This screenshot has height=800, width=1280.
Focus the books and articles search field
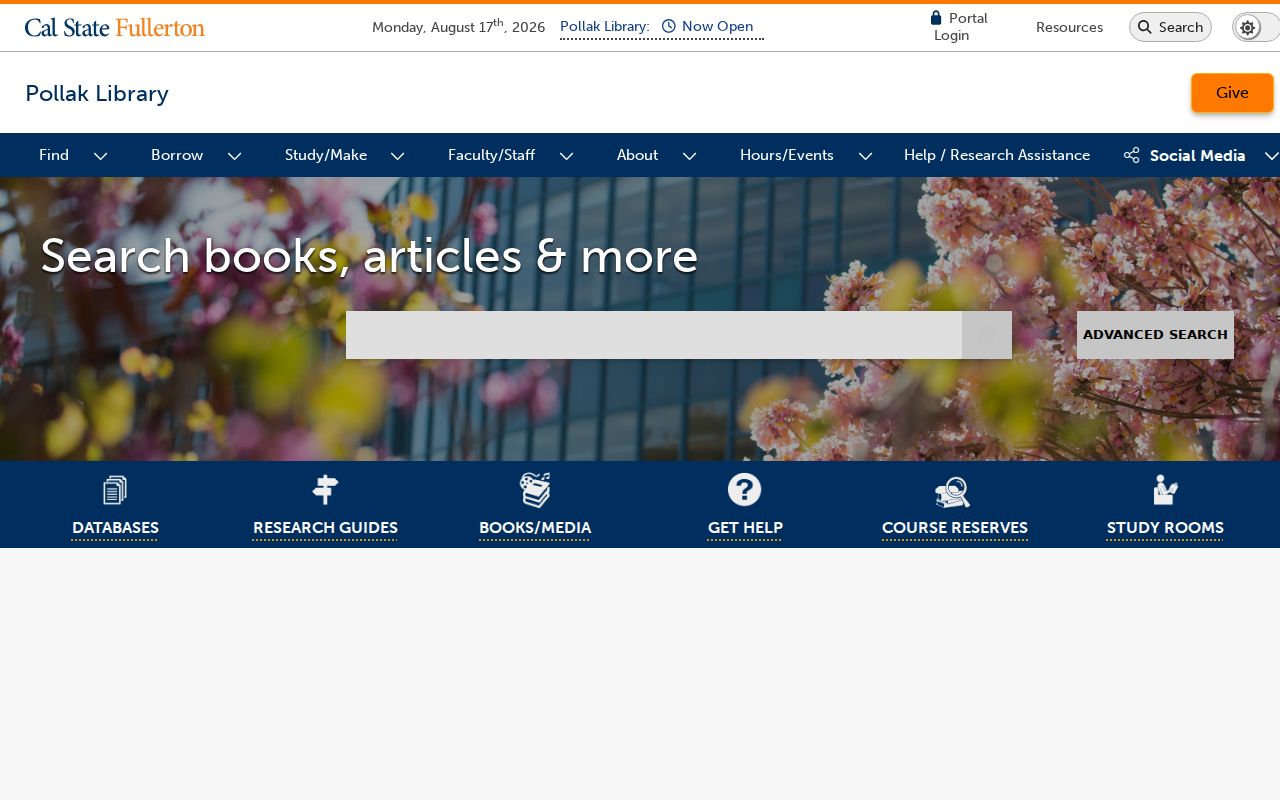(654, 335)
